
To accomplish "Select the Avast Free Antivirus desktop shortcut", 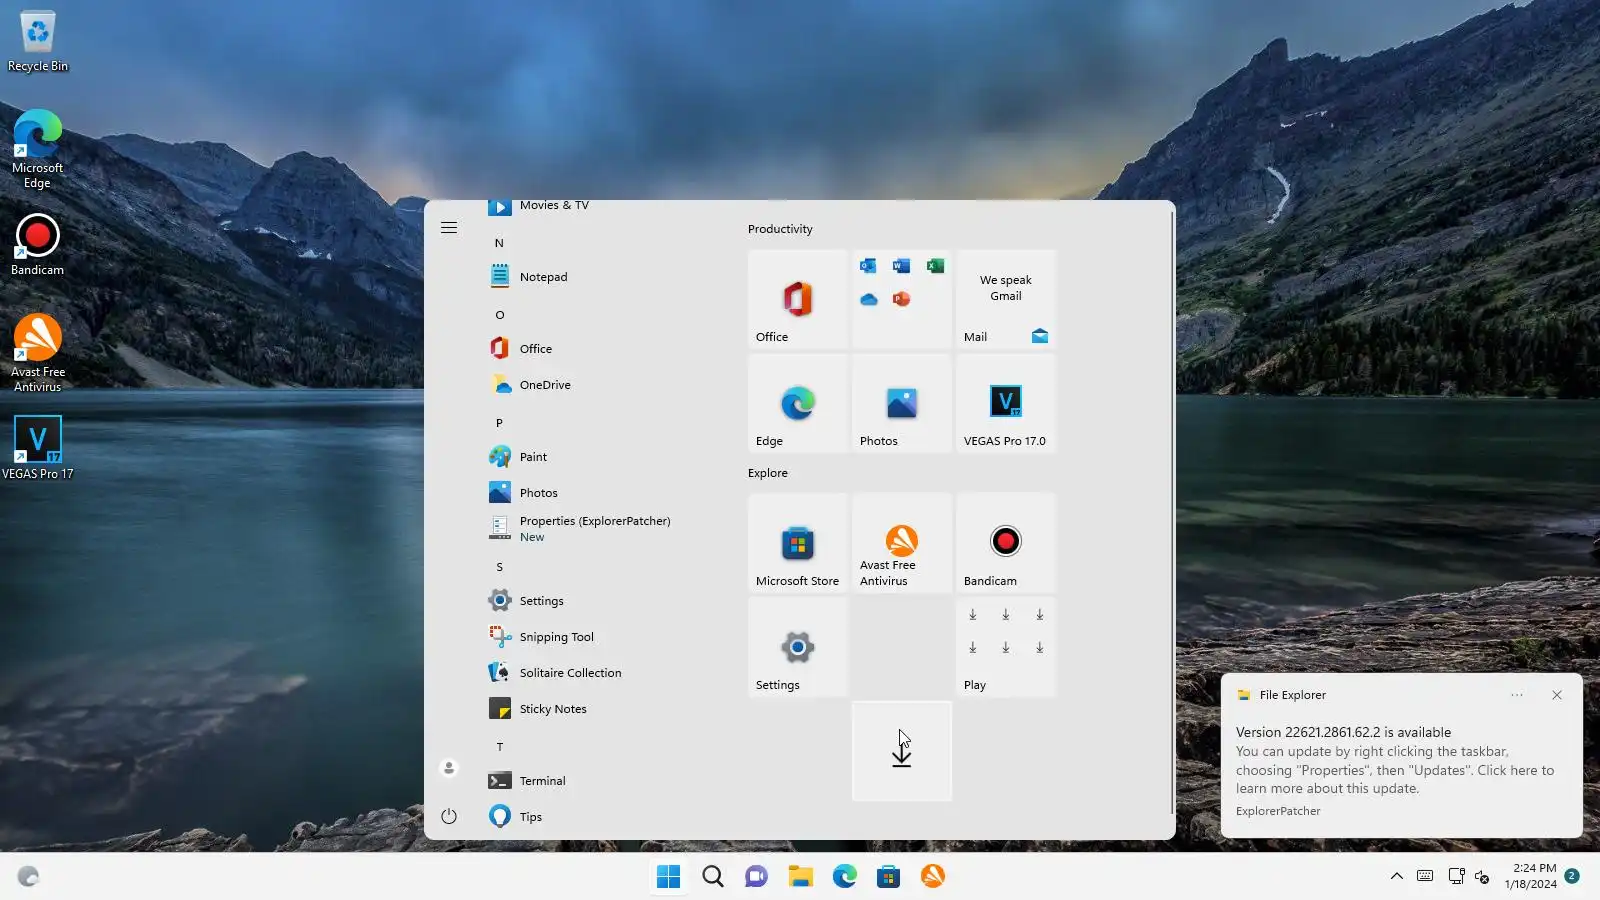I will tap(38, 353).
